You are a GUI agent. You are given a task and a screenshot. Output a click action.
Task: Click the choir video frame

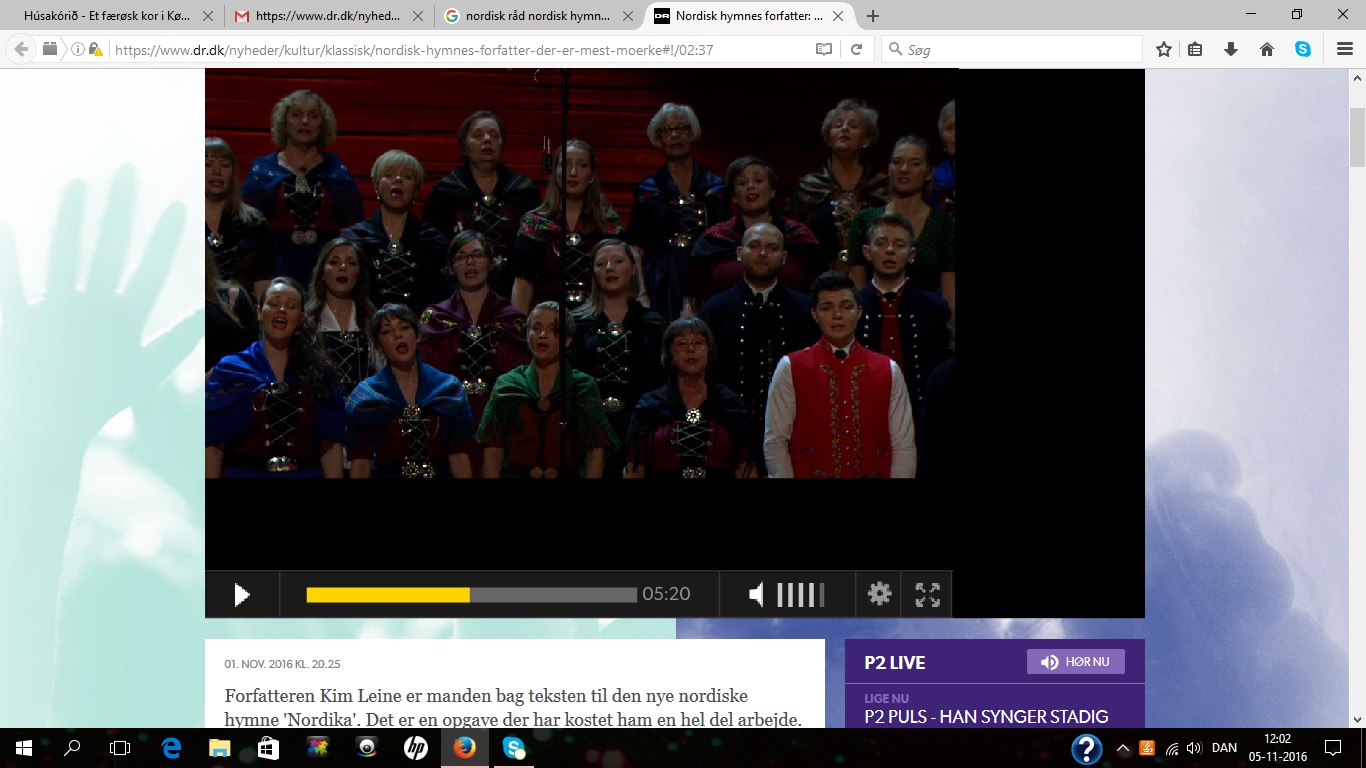tap(580, 273)
